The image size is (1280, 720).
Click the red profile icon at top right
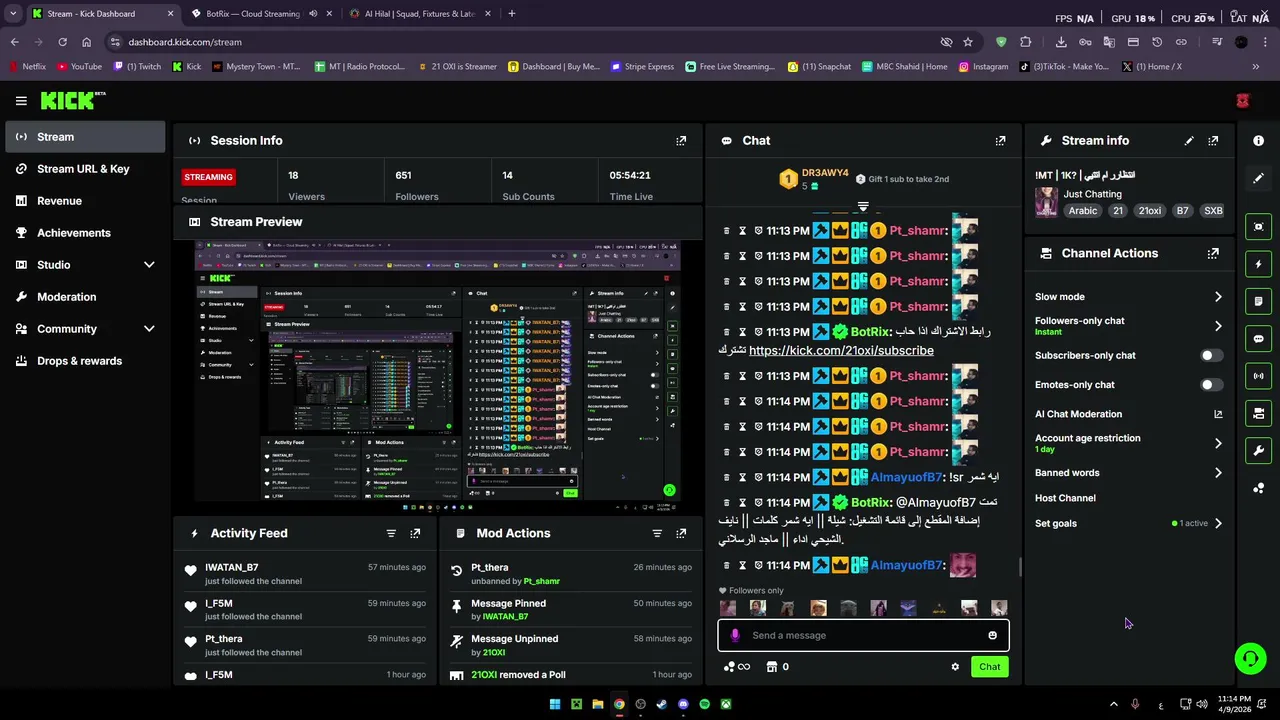[1243, 101]
